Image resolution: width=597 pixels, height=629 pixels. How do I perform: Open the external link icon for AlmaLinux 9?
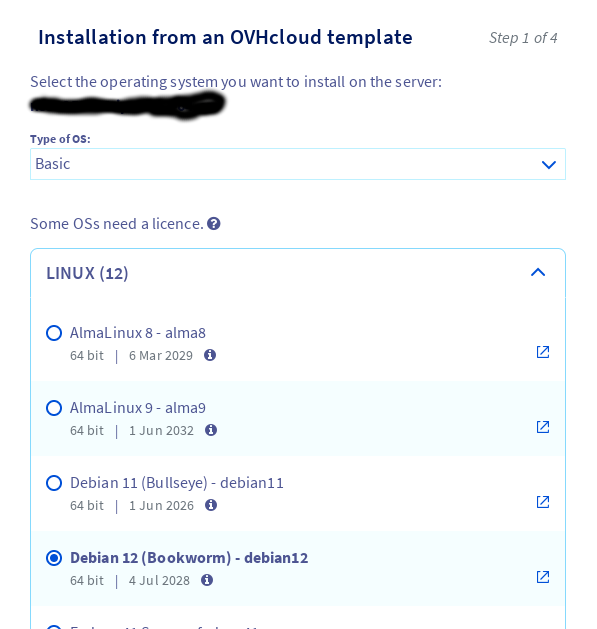tap(543, 427)
